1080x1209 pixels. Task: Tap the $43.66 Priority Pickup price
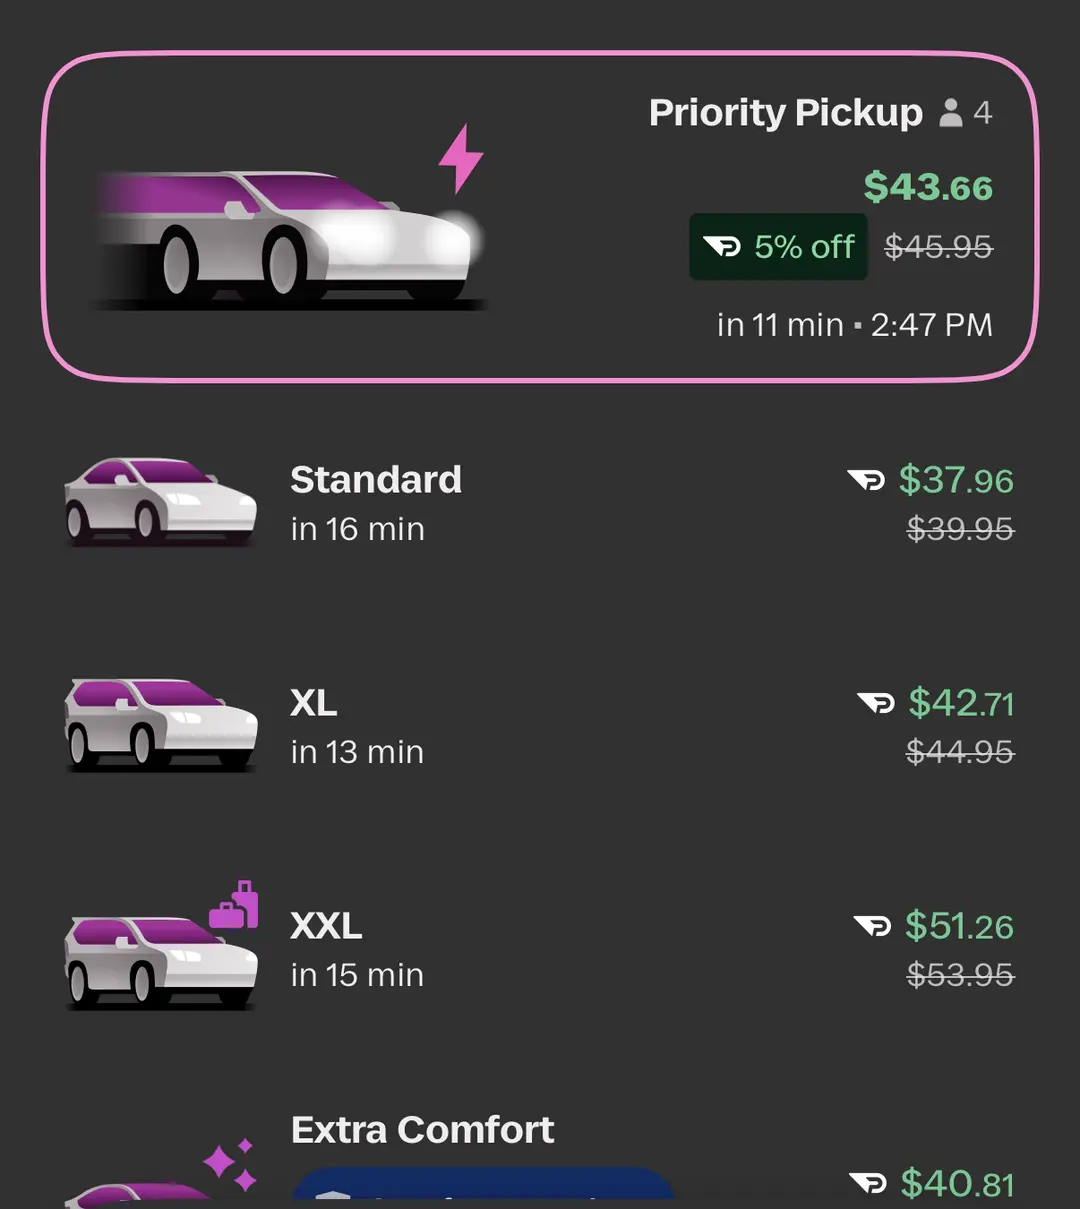(x=928, y=187)
